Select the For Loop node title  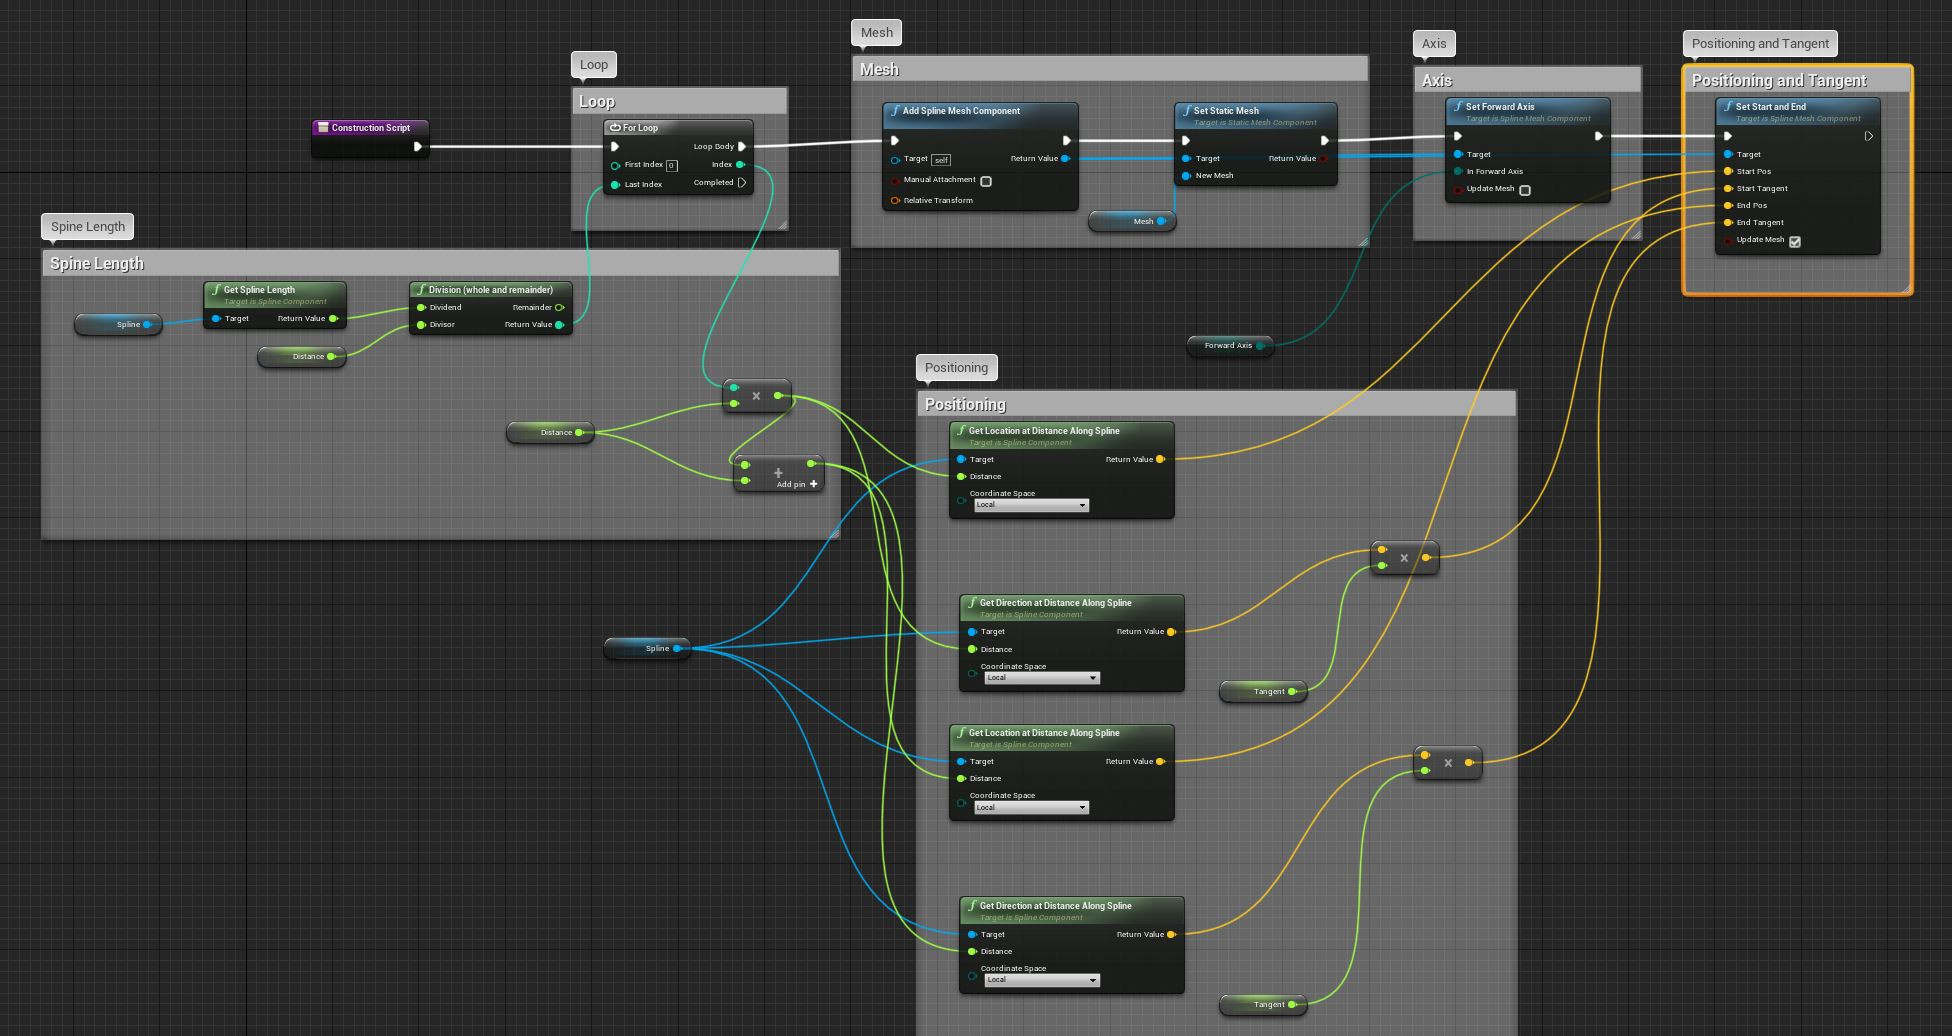[x=640, y=128]
